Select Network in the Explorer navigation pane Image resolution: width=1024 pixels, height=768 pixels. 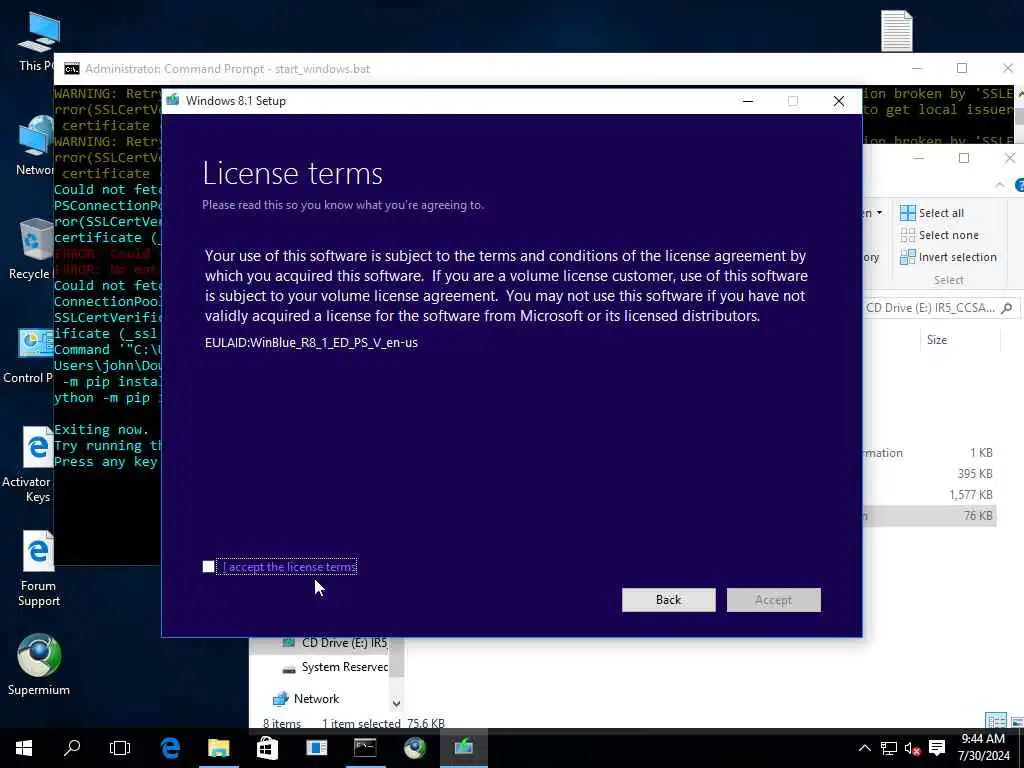pos(306,699)
